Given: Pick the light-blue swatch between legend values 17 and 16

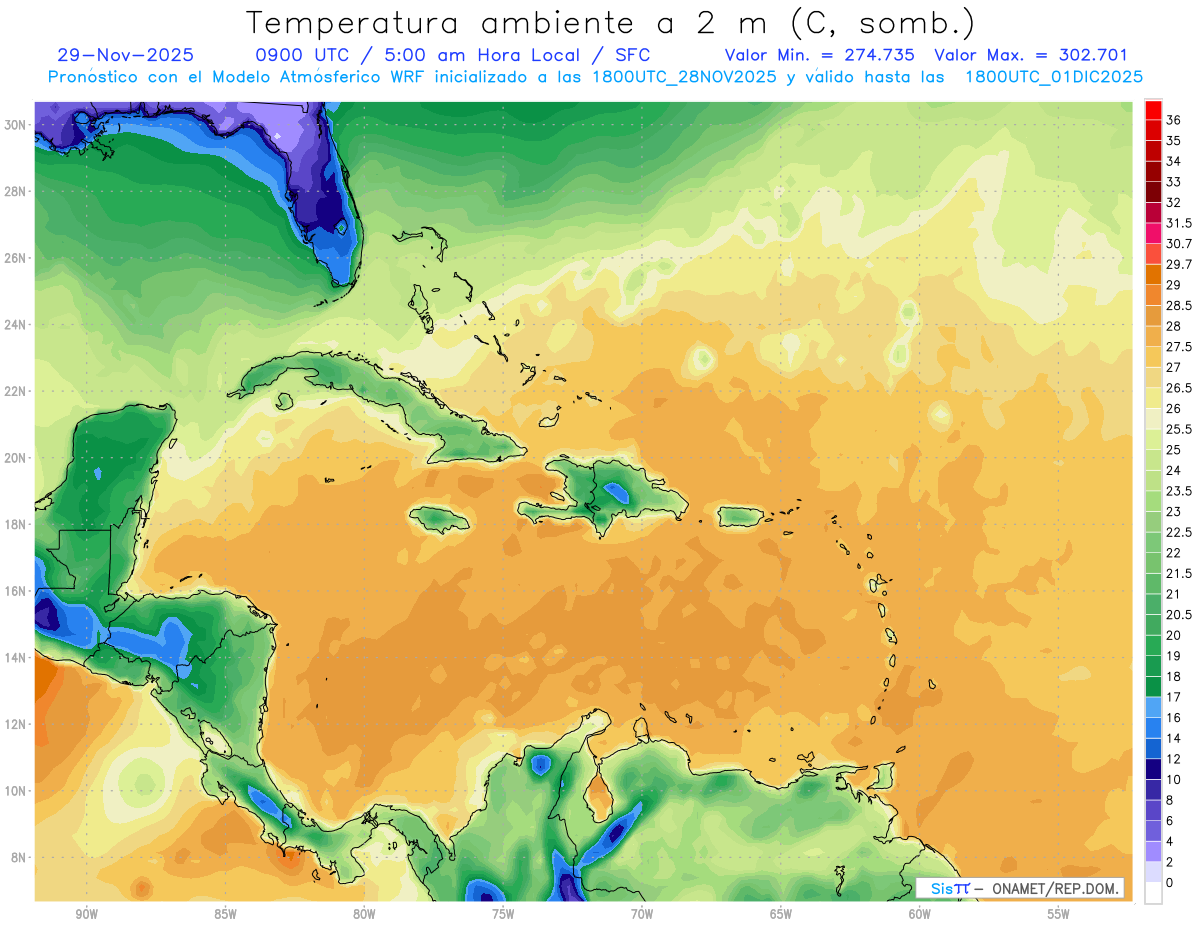Looking at the screenshot, I should pyautogui.click(x=1153, y=707).
